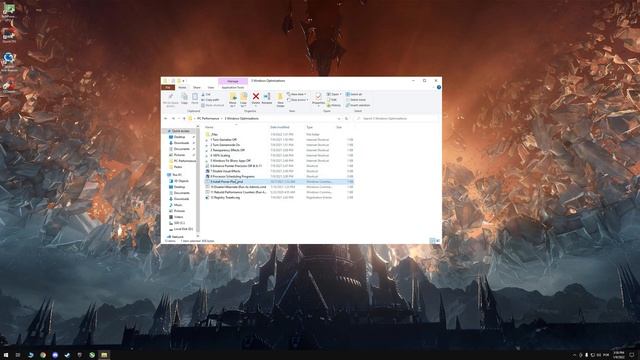Select the first folder in the file list
The image size is (640, 360).
pyautogui.click(x=214, y=134)
